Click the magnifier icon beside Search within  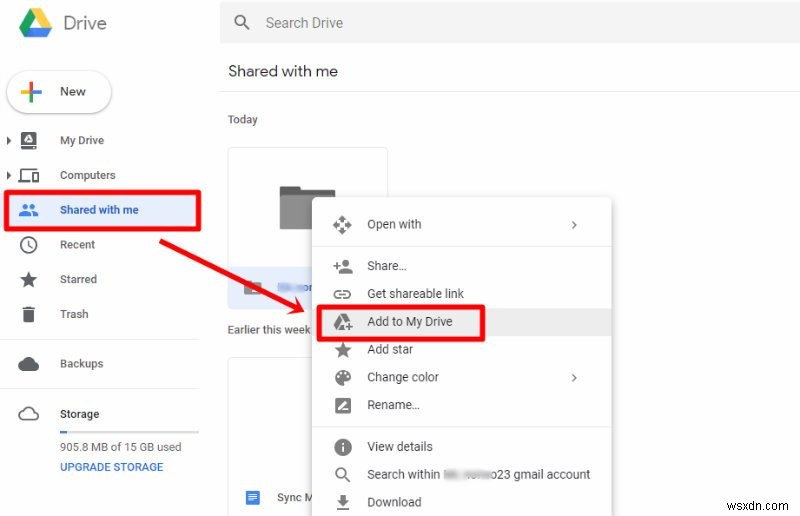pyautogui.click(x=343, y=475)
